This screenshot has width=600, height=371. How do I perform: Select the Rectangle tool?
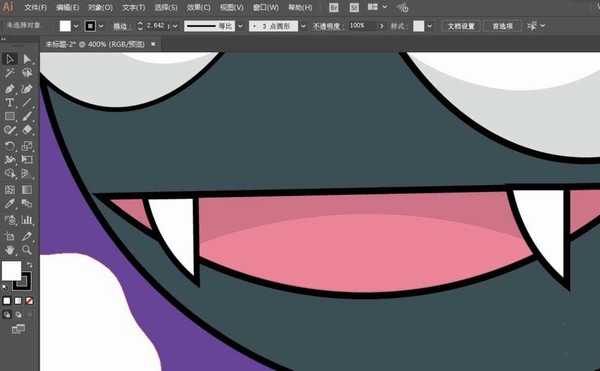coord(9,116)
